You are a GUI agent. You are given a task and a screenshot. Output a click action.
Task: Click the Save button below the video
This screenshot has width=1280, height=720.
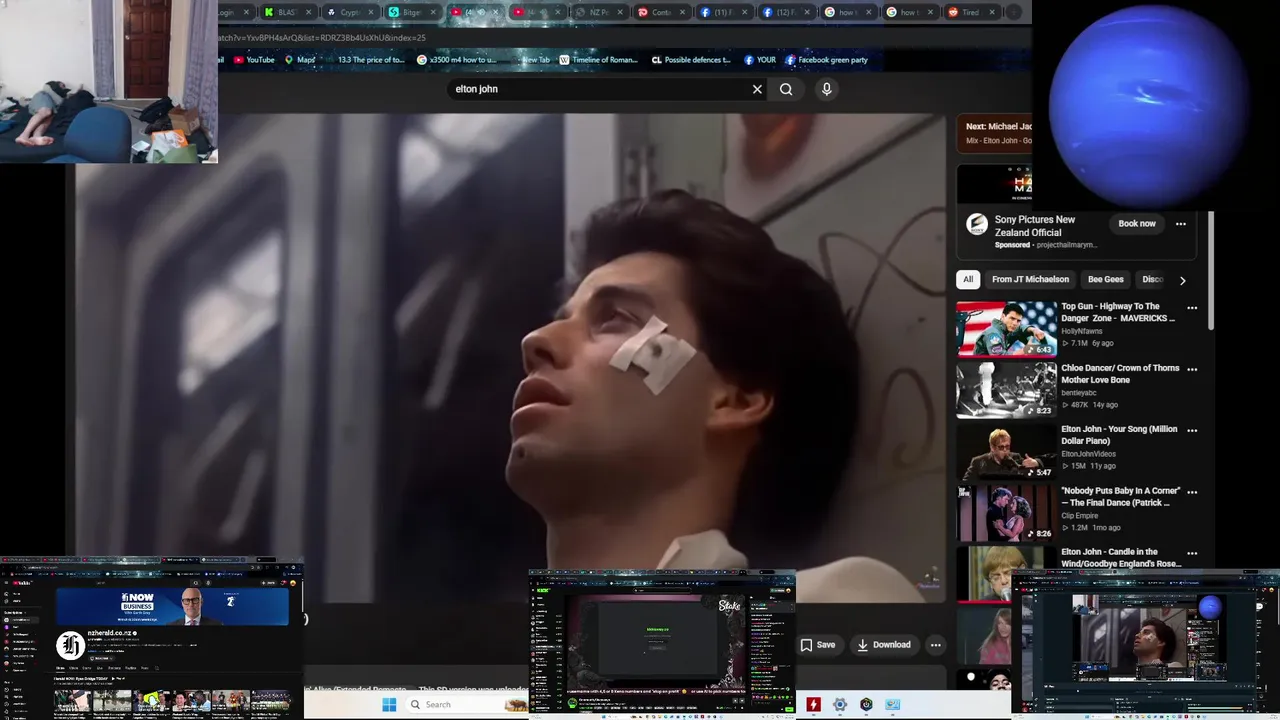(817, 645)
